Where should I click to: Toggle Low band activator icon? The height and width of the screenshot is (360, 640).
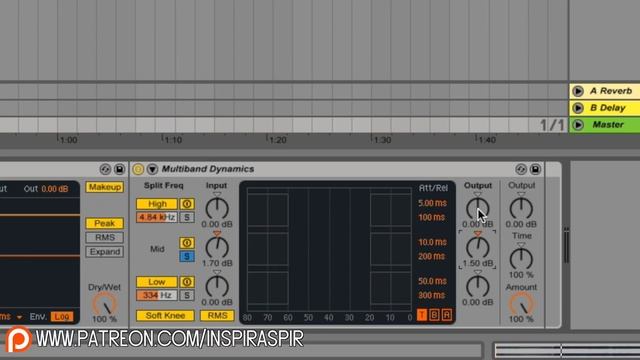coord(187,282)
